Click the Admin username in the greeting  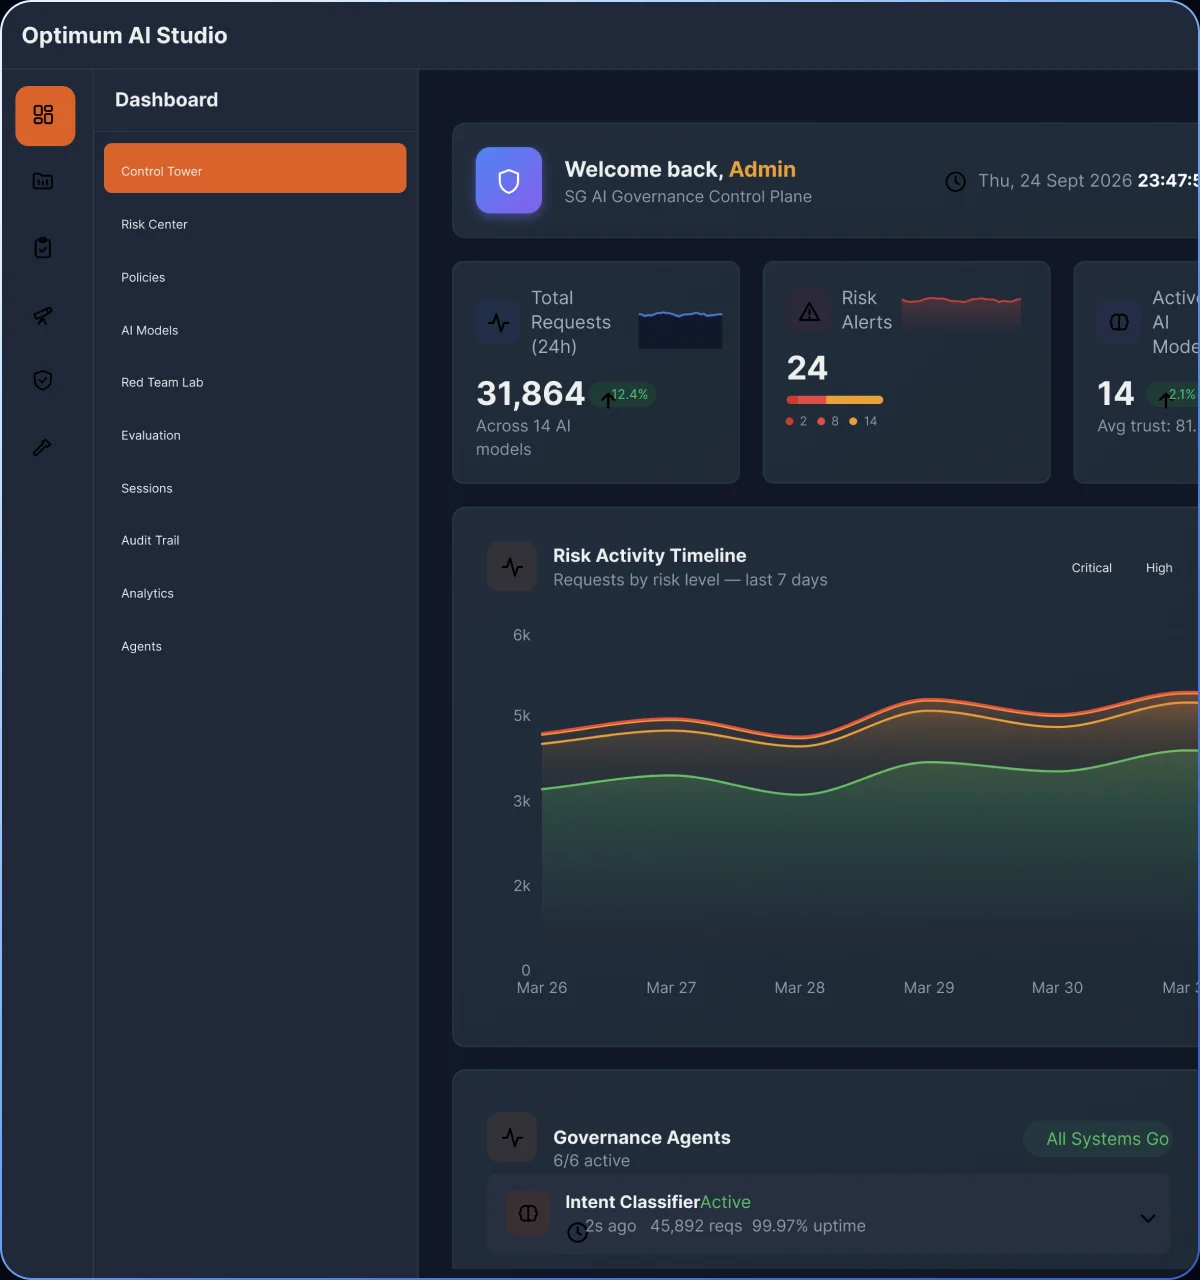point(762,169)
